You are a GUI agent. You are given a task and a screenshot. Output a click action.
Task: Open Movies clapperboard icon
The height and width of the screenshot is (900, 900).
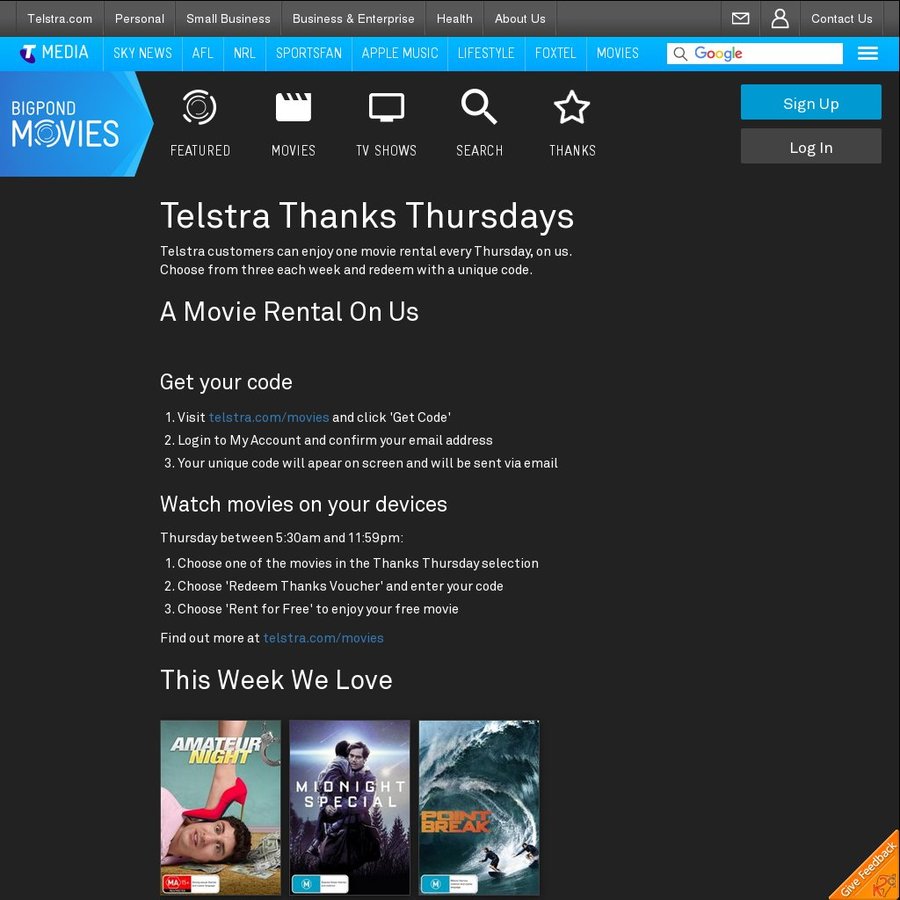[293, 107]
